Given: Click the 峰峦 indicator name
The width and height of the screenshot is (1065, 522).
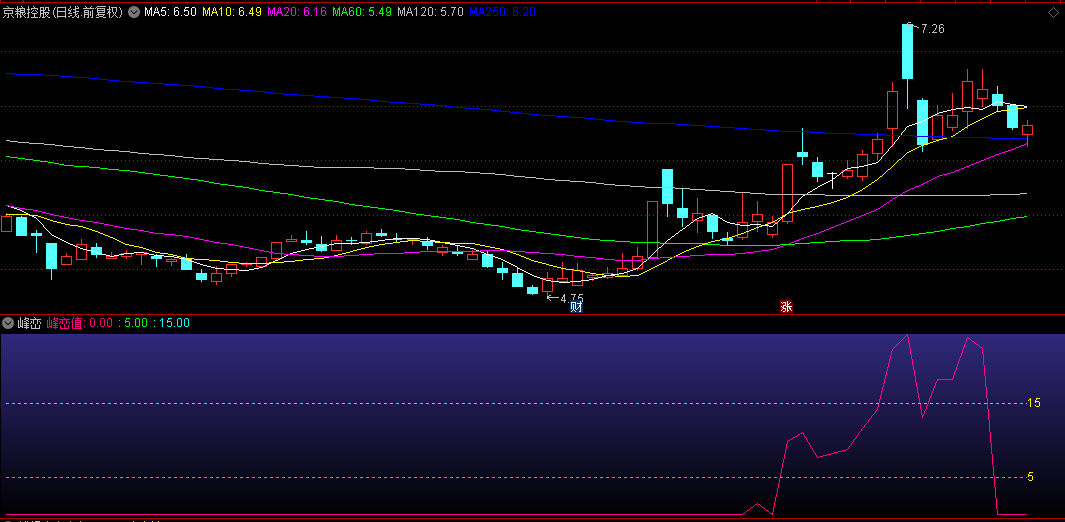Looking at the screenshot, I should point(29,323).
